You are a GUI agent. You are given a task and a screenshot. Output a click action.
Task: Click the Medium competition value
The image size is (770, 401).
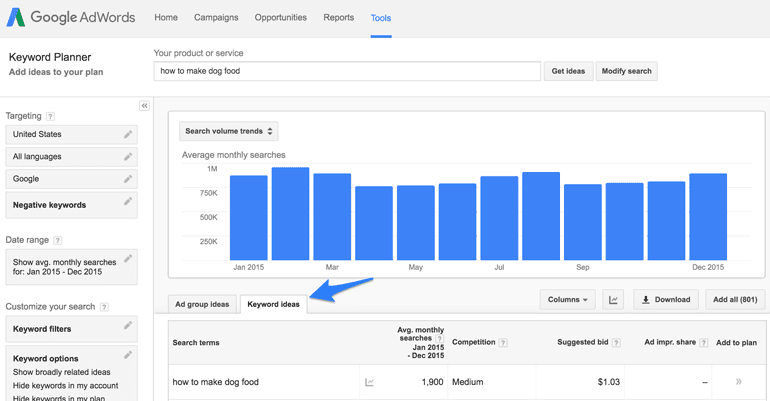[x=468, y=382]
